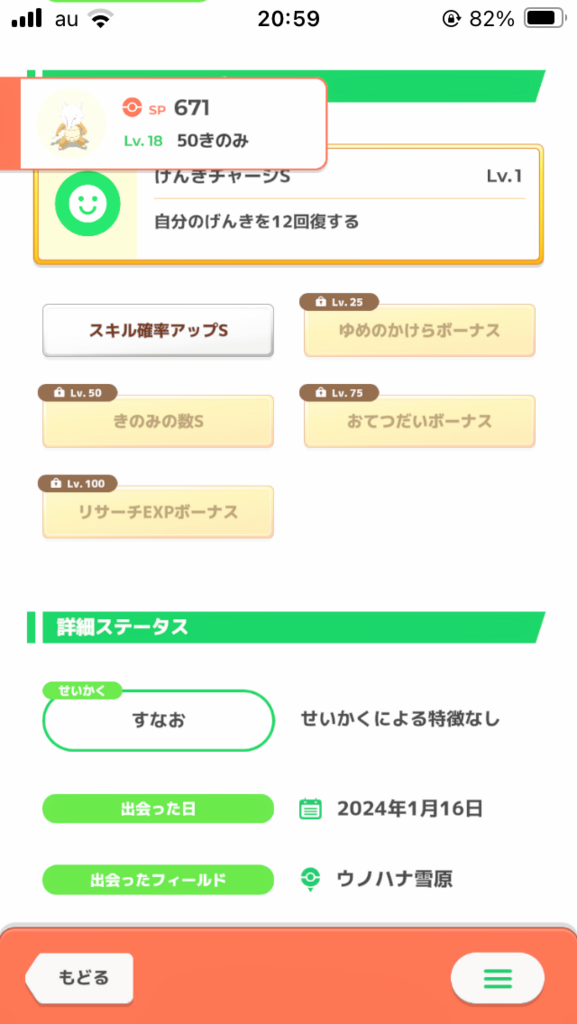This screenshot has width=577, height=1024.
Task: Tap the locked ゆめのかけらボーナス skill
Action: [420, 330]
